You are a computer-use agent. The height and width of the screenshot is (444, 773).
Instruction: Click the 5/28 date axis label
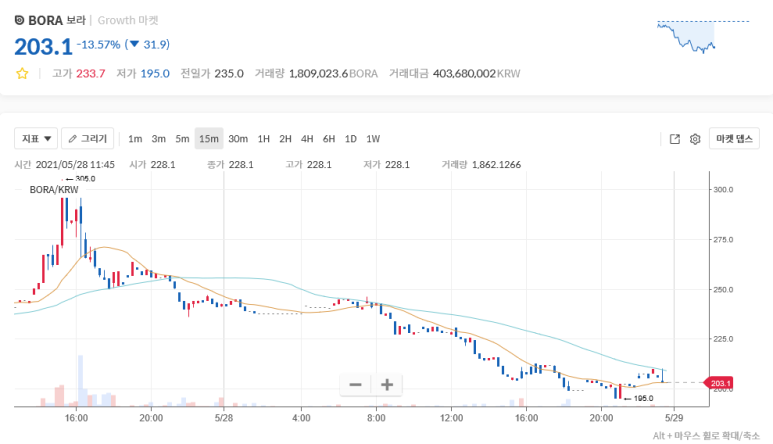(x=224, y=418)
